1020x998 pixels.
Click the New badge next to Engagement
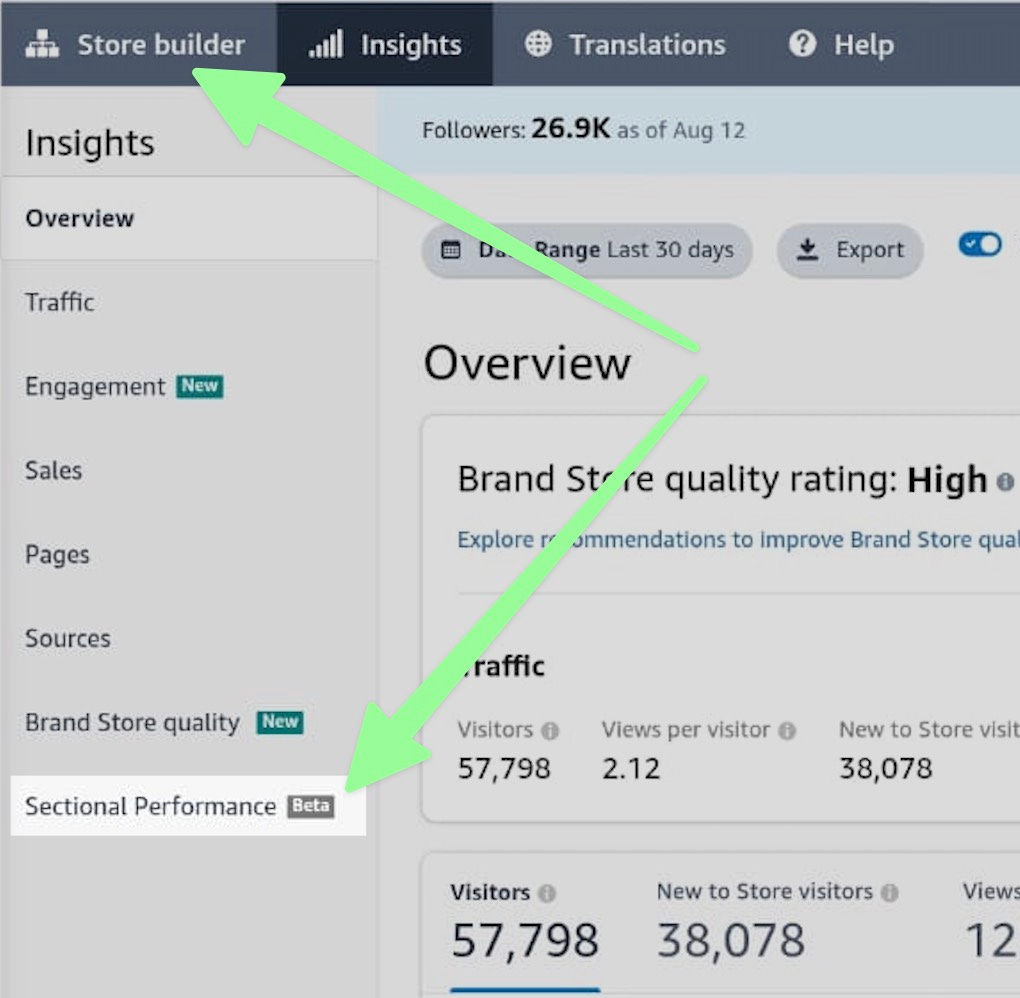200,386
